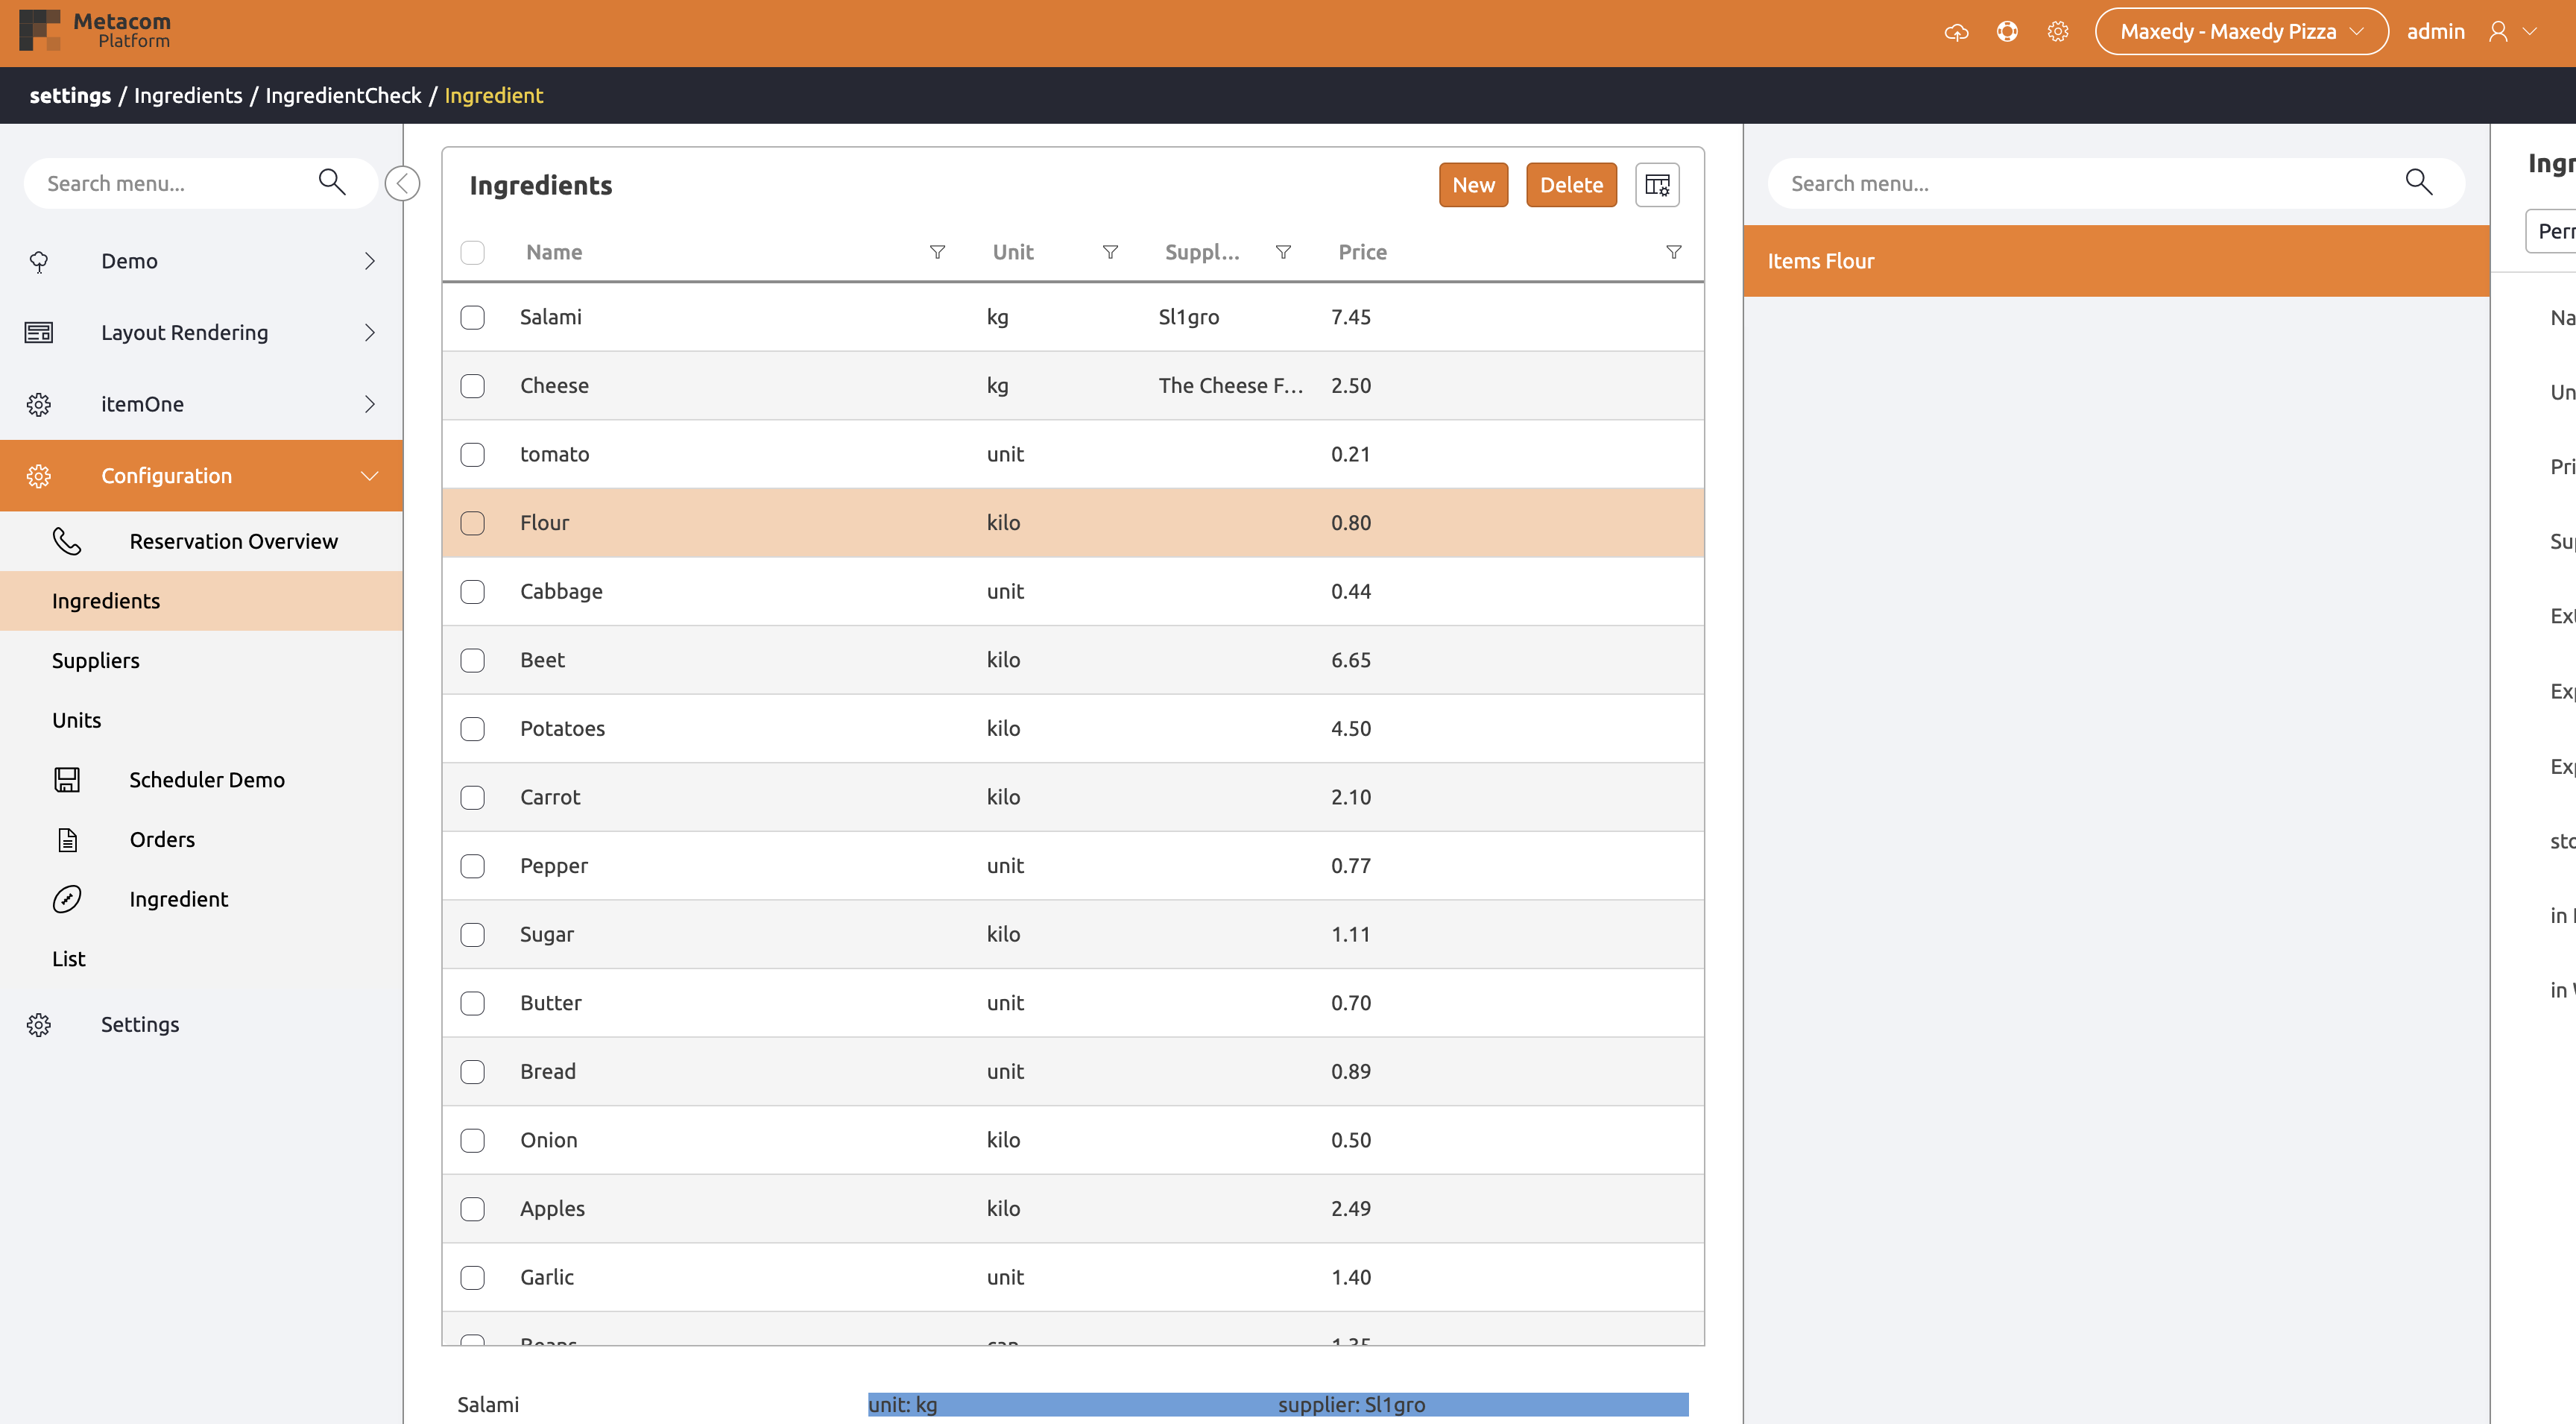2576x1424 pixels.
Task: Toggle the select-all header checkbox
Action: tap(472, 252)
